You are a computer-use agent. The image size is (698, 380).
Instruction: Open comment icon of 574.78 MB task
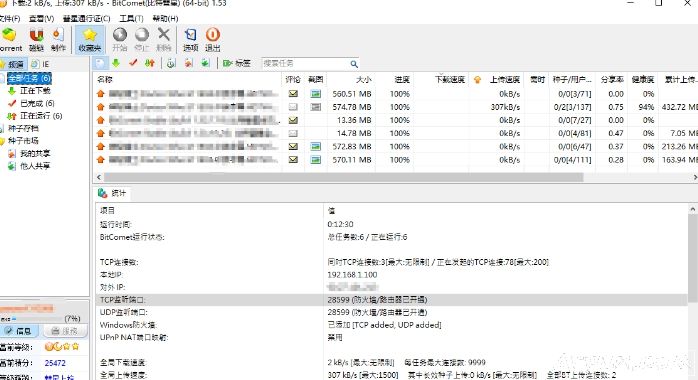tap(293, 107)
